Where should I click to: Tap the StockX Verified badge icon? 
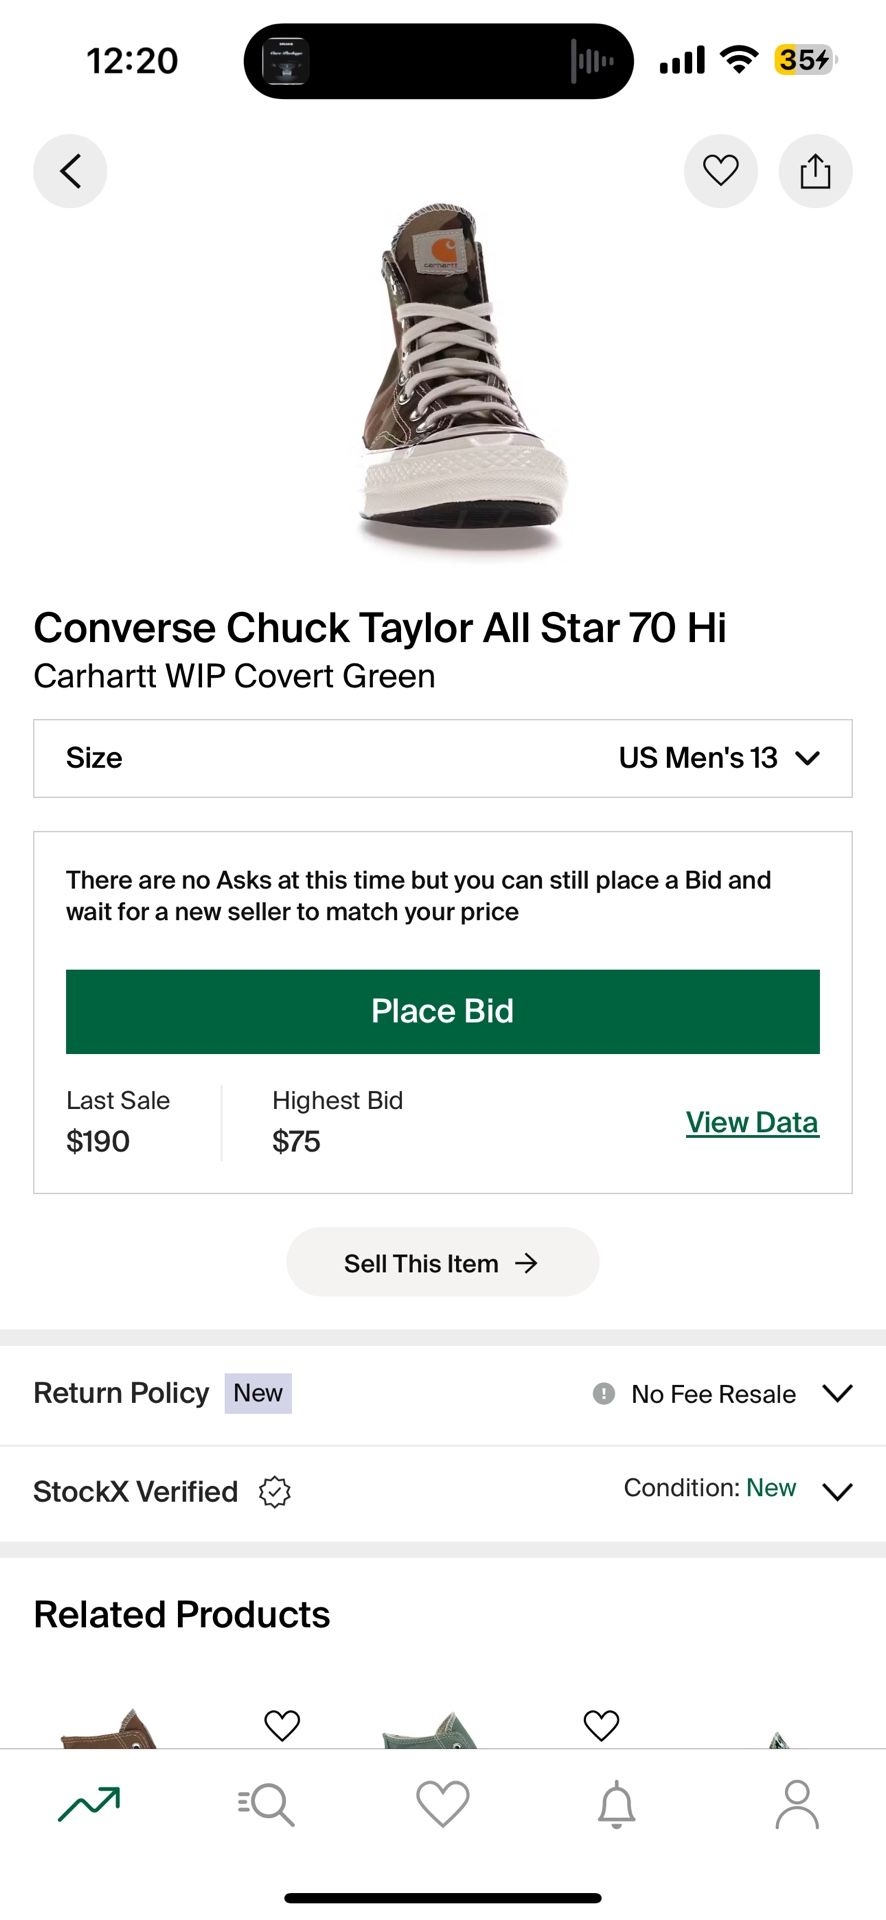(274, 1491)
